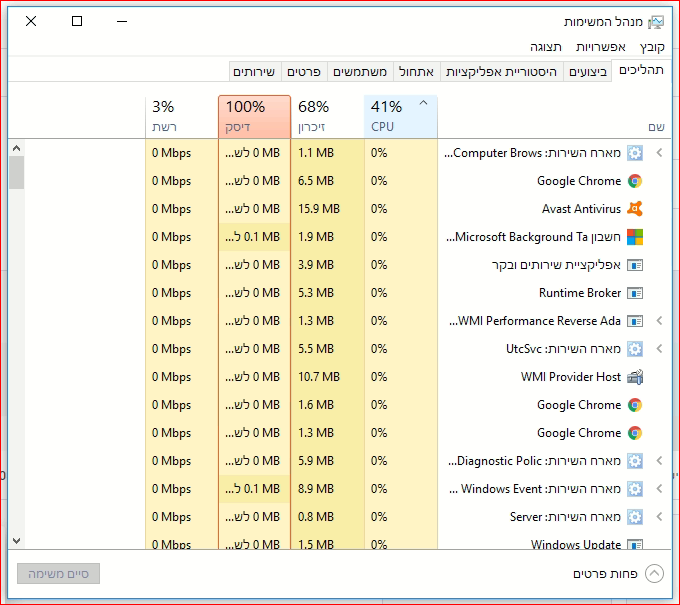680x605 pixels.
Task: Sort by the רשת 3% column header
Action: 182,116
